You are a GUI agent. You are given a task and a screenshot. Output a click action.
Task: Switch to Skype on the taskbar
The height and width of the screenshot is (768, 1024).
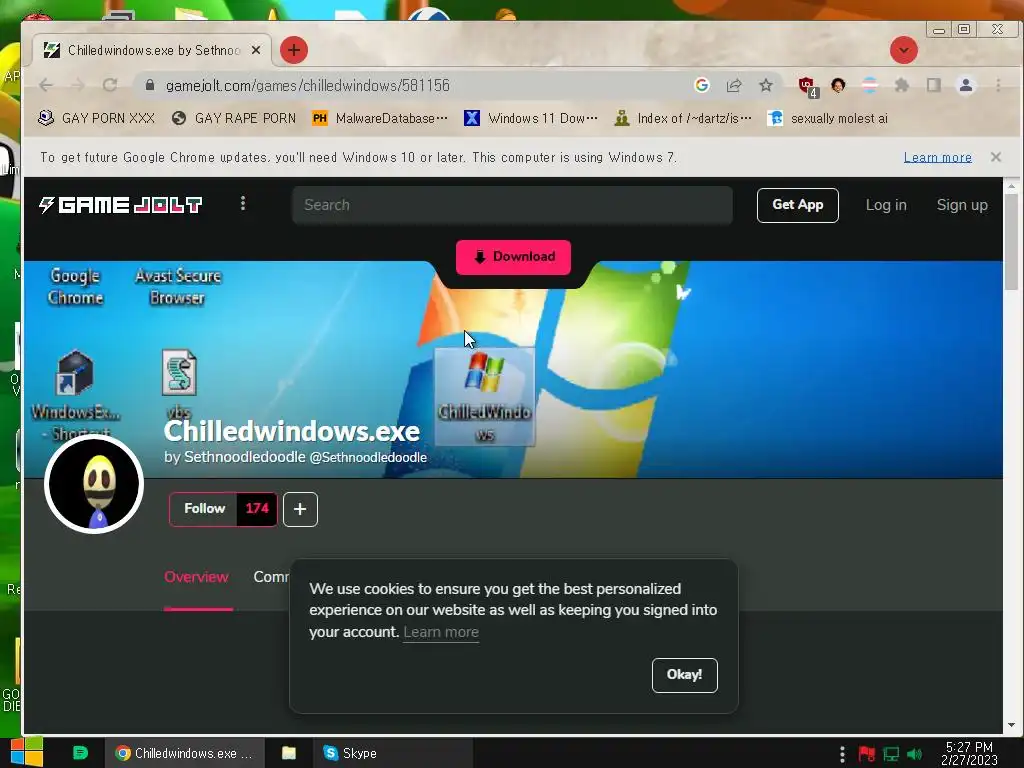tap(393, 753)
